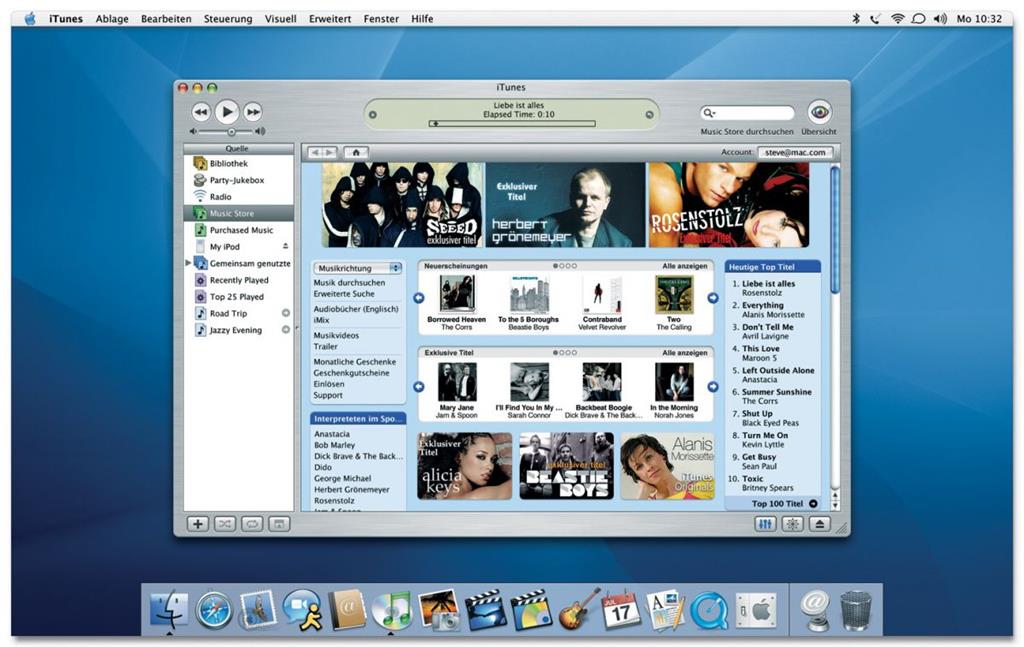The height and width of the screenshot is (647, 1024).
Task: Open the Visuell menu
Action: tap(280, 19)
